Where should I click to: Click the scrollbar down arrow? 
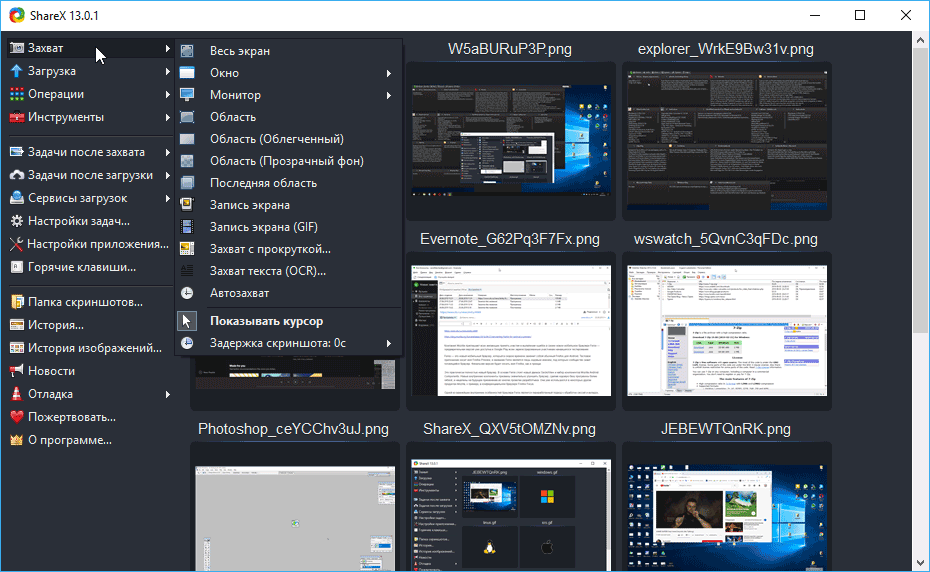(921, 563)
